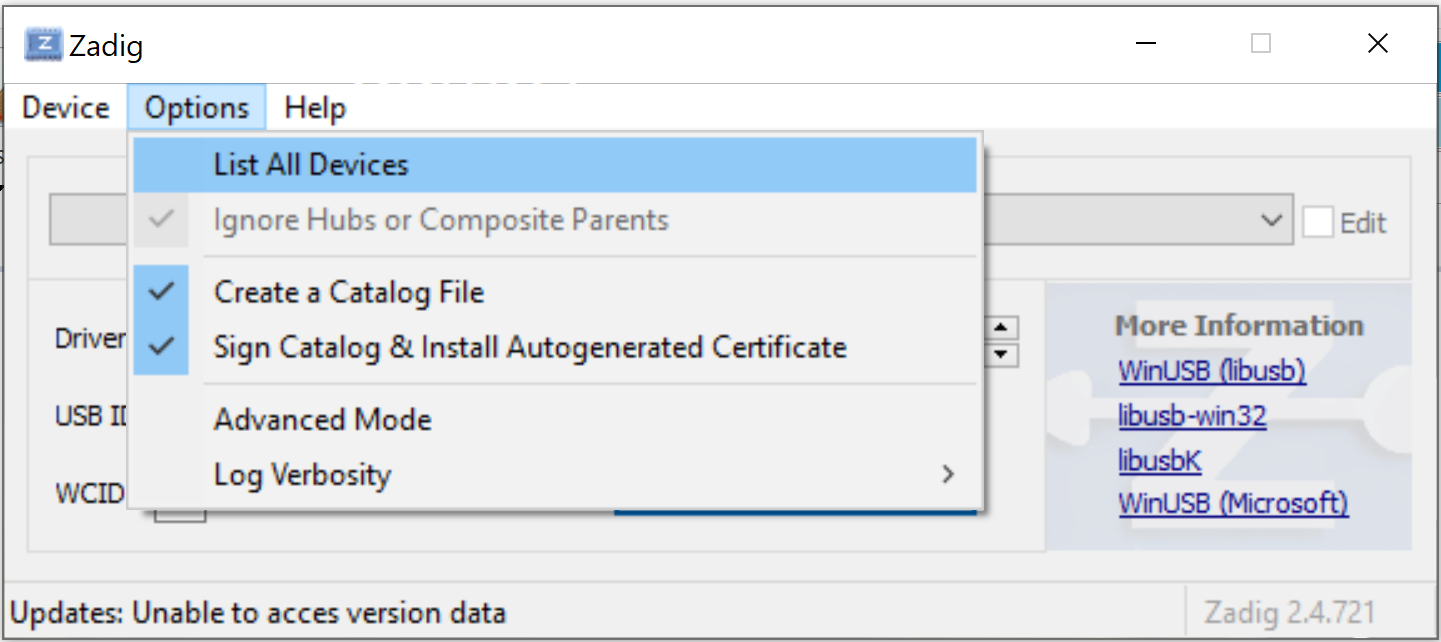Open the libusb-win32 link

[x=1192, y=415]
